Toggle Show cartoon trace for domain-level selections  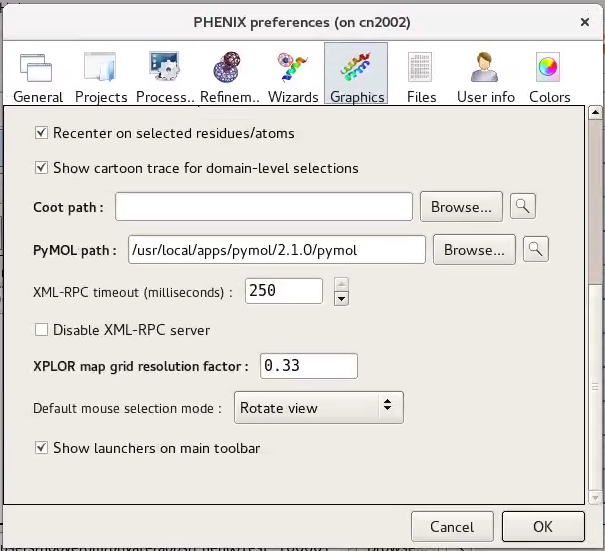point(42,168)
